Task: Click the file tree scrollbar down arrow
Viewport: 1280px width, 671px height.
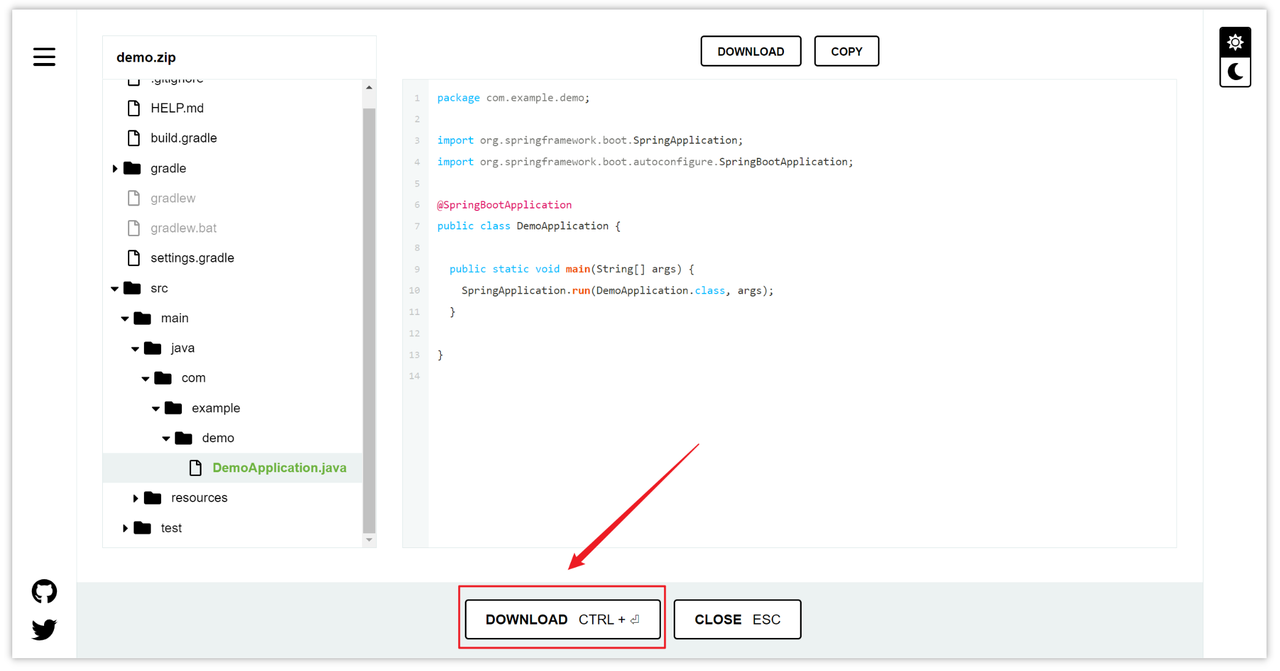Action: tap(369, 540)
